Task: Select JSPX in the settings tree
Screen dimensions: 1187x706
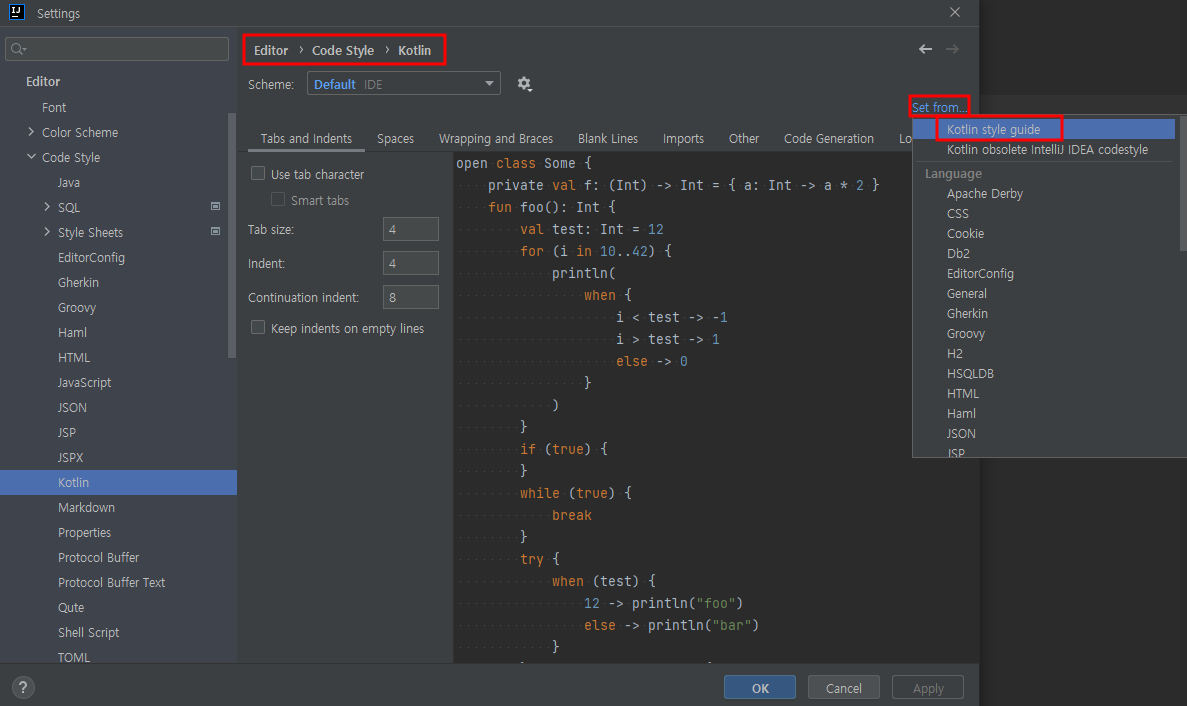Action: point(70,457)
